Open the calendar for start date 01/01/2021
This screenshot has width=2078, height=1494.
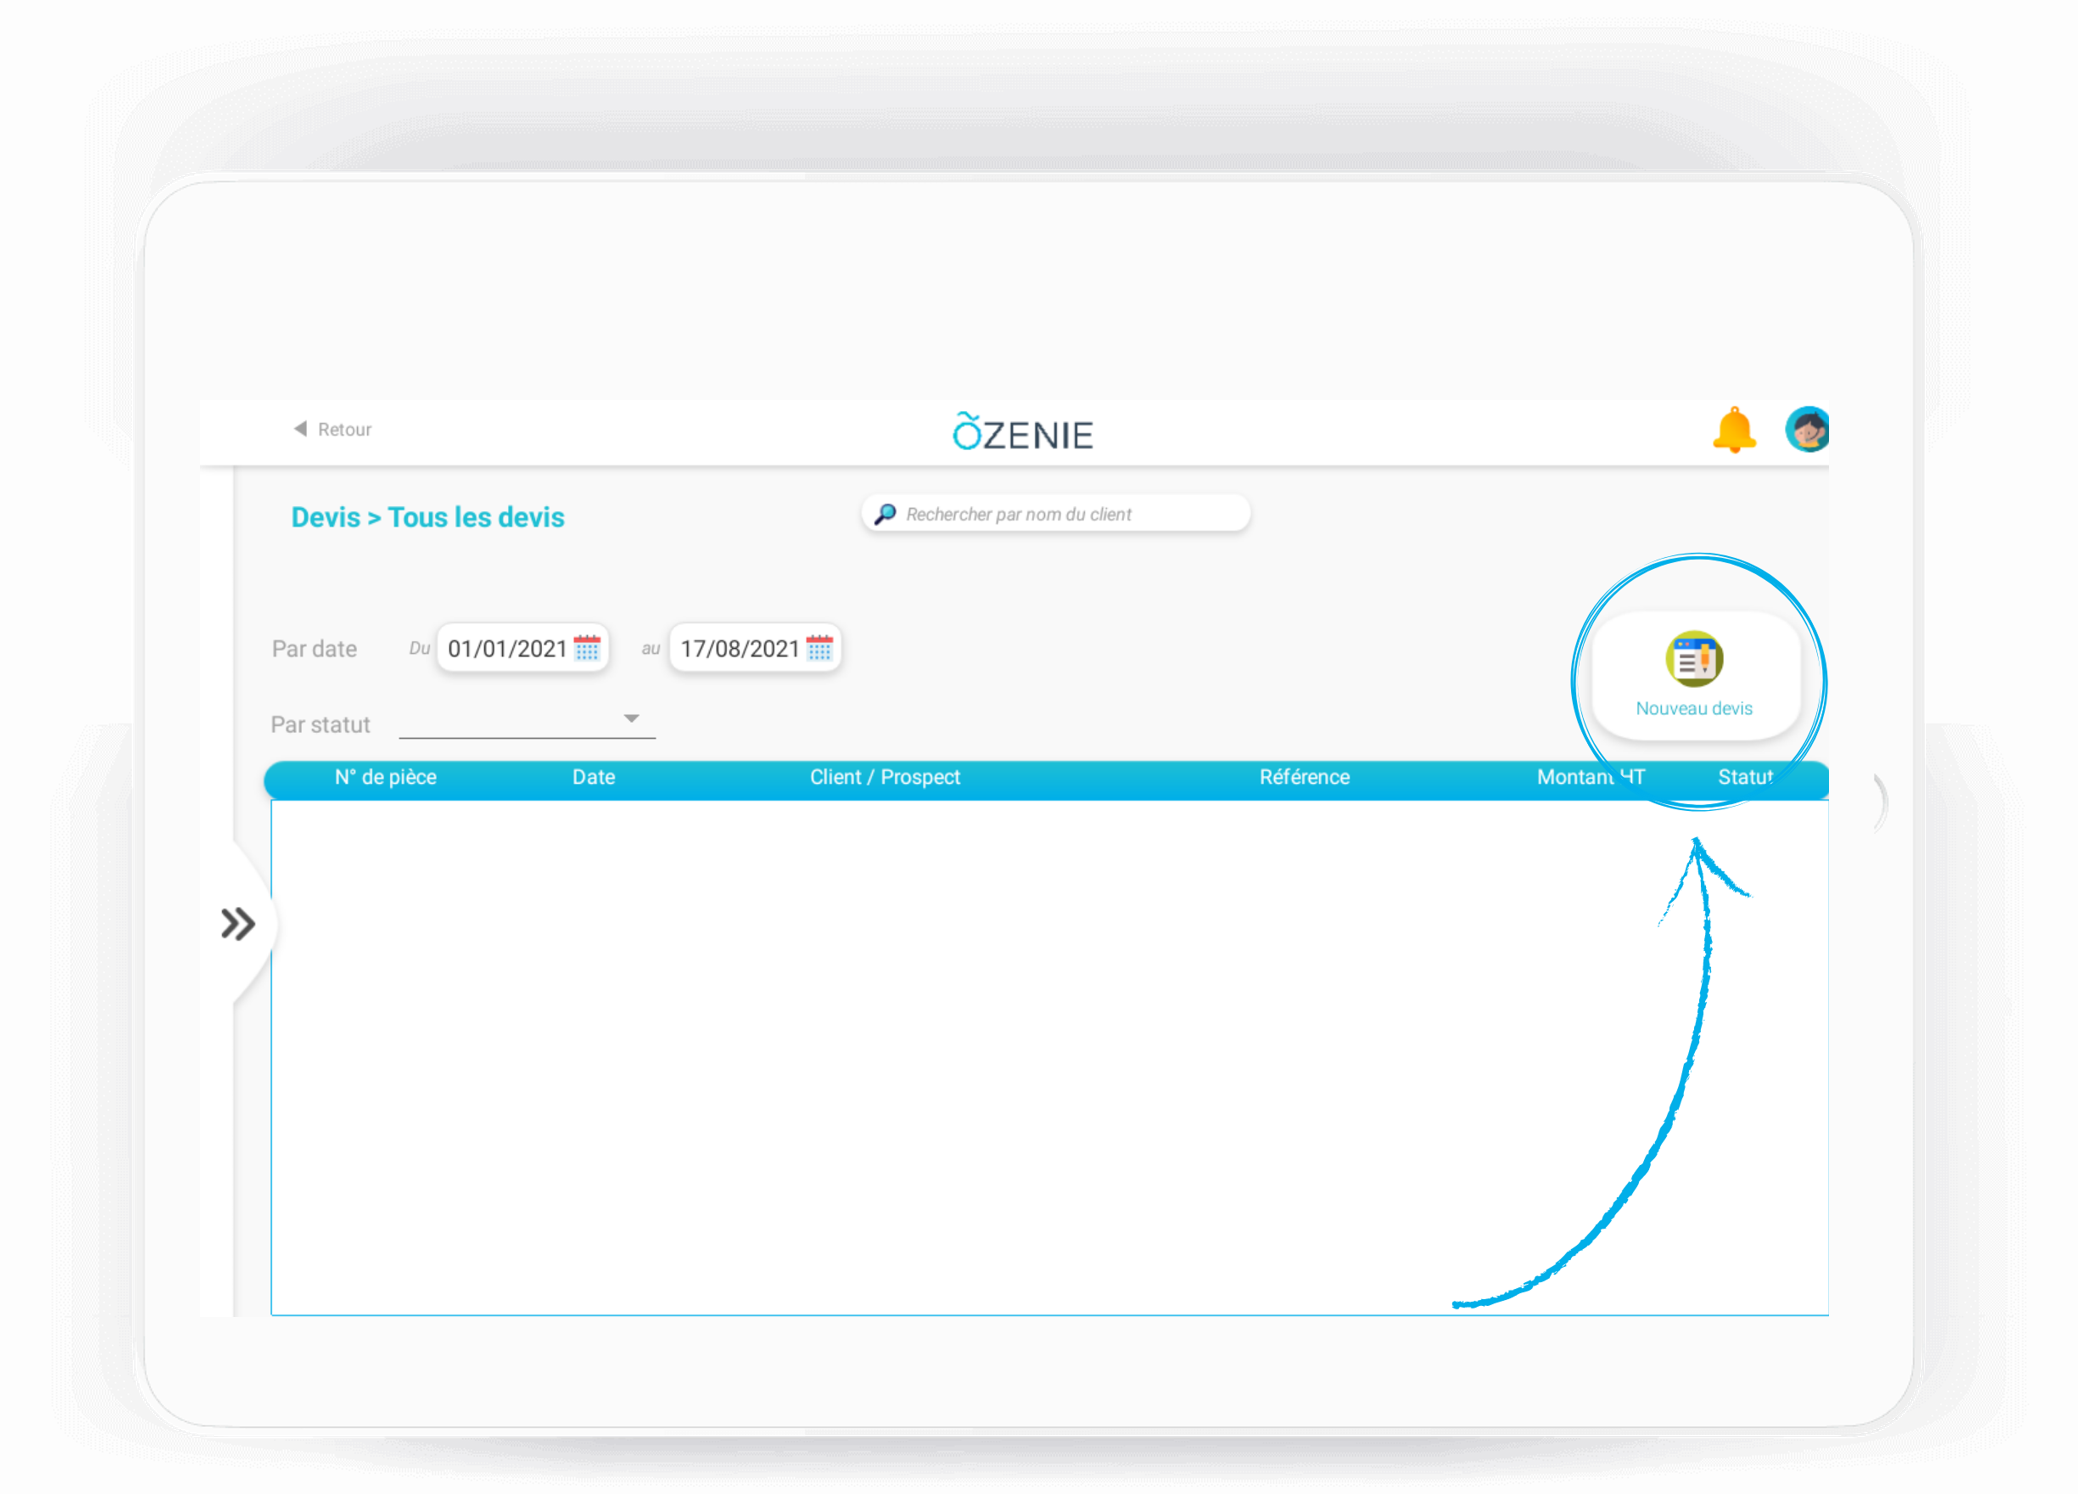[x=587, y=648]
